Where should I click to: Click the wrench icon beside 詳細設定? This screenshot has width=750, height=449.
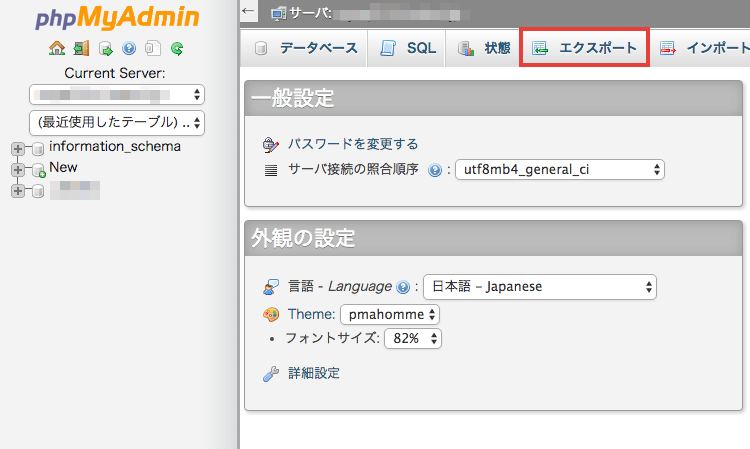tap(271, 373)
